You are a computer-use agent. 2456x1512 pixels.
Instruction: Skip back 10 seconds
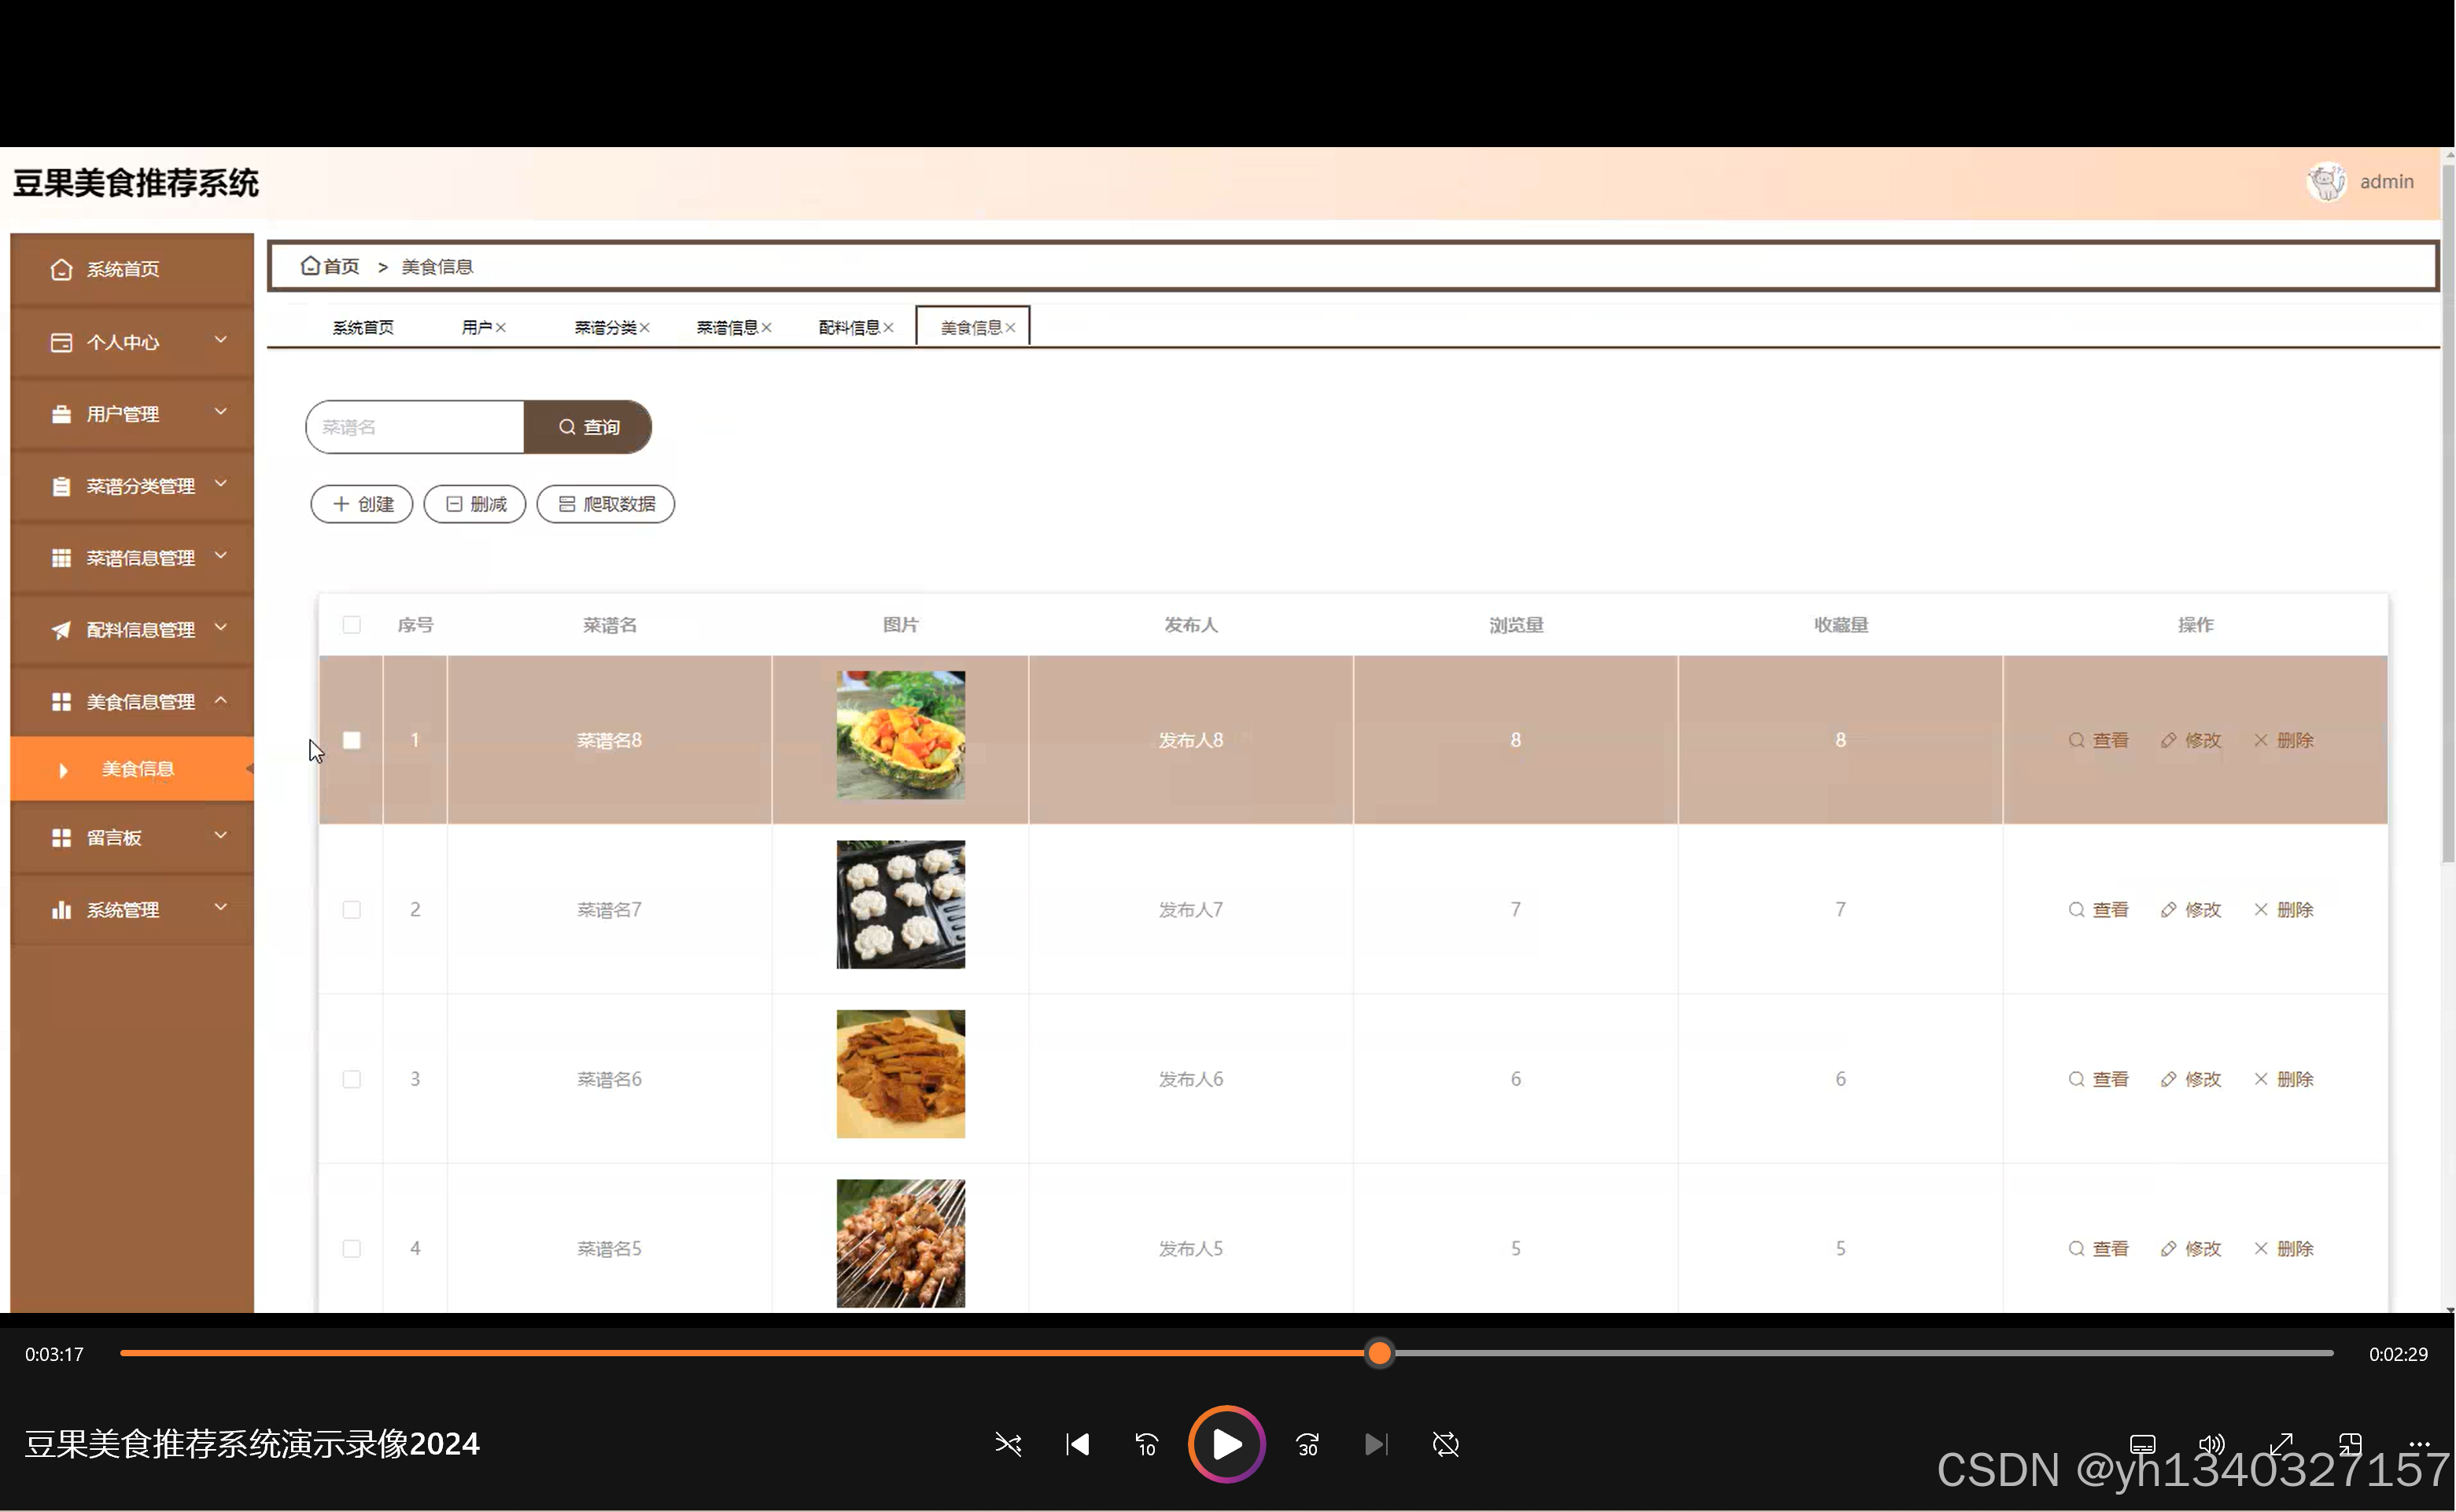[x=1146, y=1444]
